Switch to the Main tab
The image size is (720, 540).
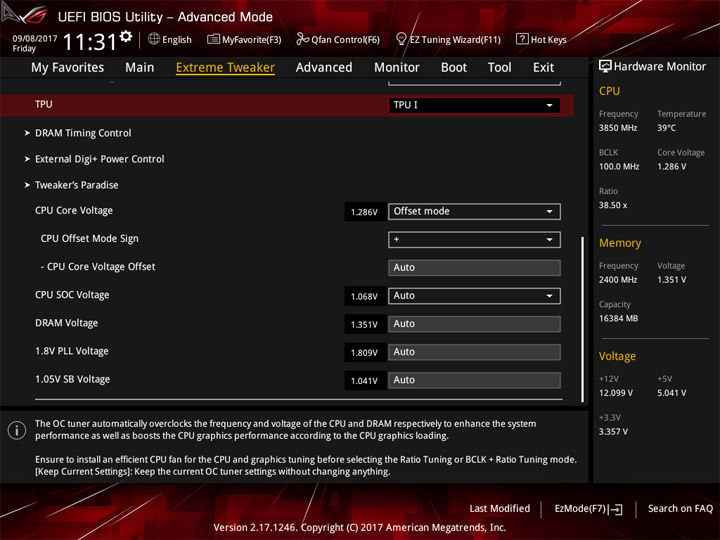pos(140,68)
